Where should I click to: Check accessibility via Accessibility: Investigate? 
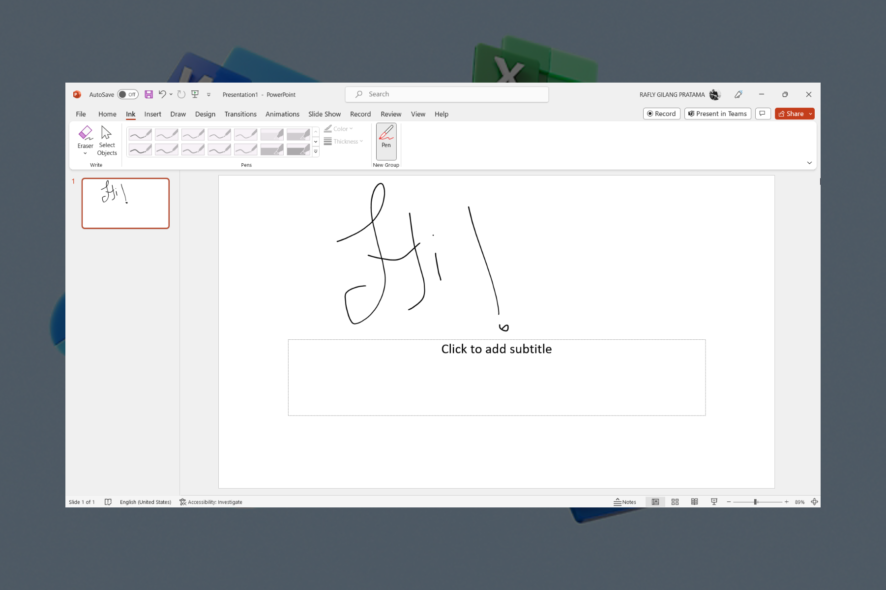(210, 501)
